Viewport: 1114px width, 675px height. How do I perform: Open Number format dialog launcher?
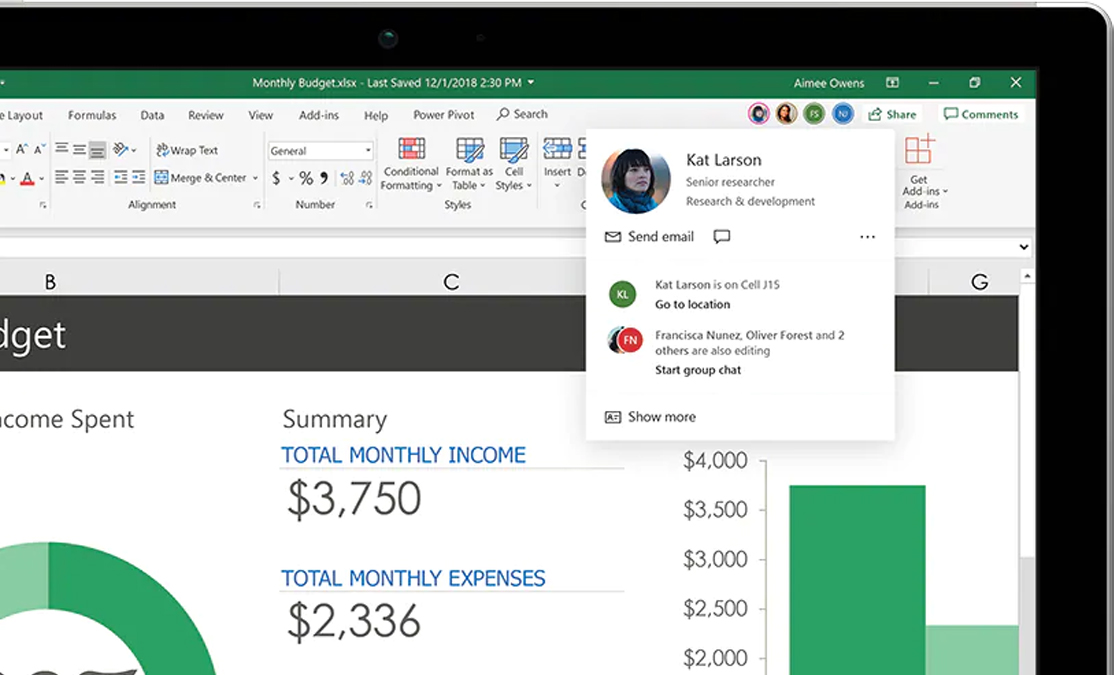pos(369,205)
